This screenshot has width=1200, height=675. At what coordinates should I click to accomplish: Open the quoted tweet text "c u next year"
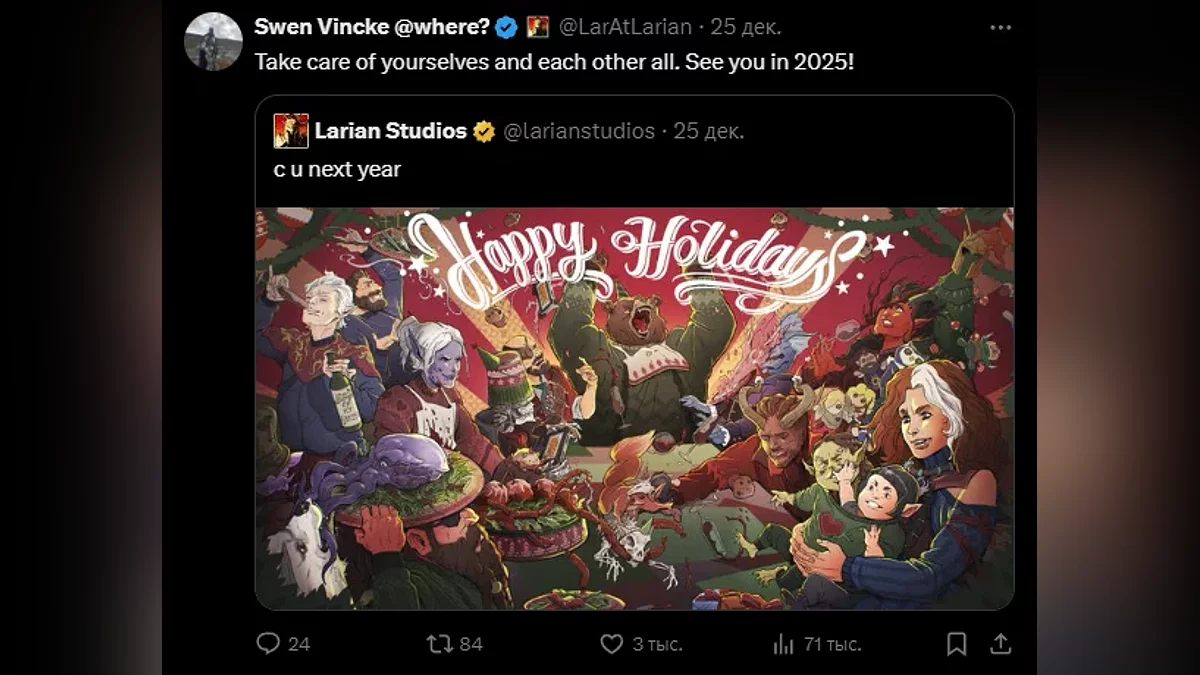[337, 169]
